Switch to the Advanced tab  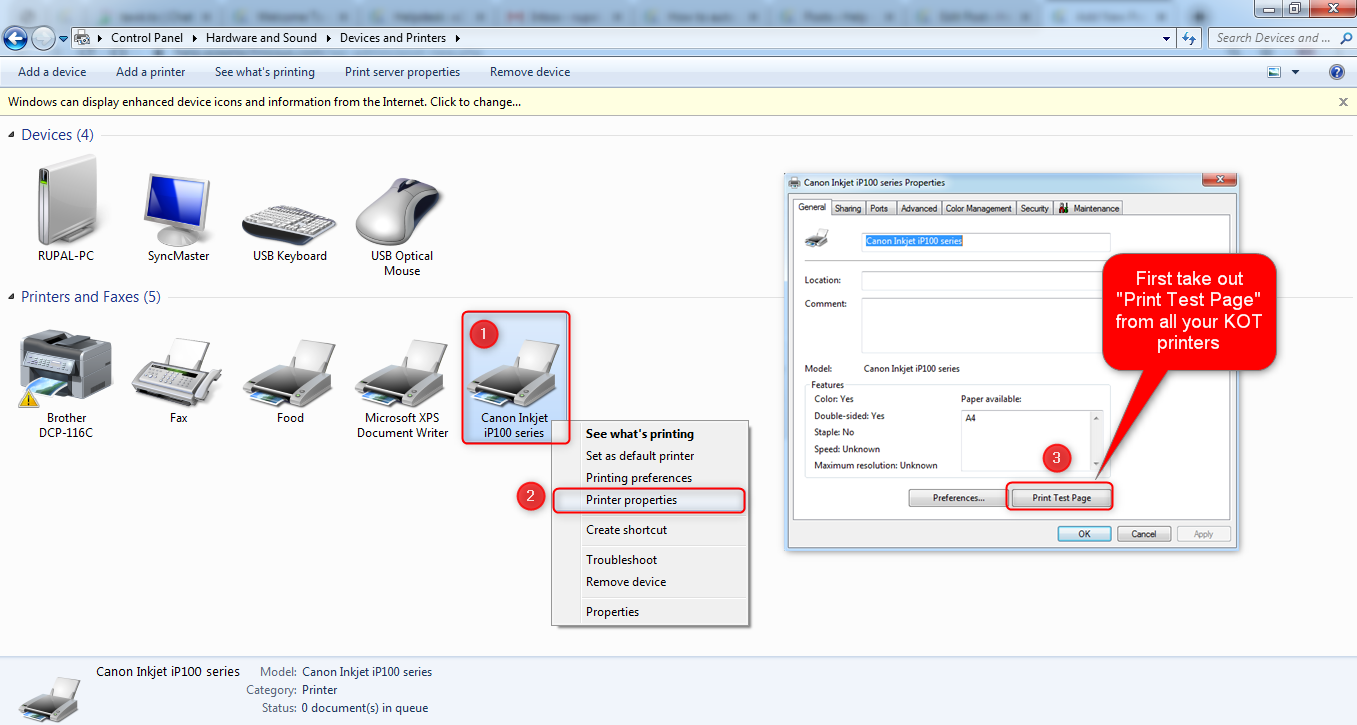click(918, 208)
